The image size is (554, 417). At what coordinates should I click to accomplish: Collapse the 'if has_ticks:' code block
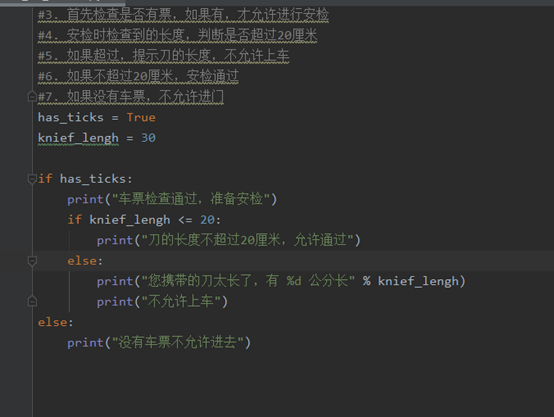(x=32, y=179)
